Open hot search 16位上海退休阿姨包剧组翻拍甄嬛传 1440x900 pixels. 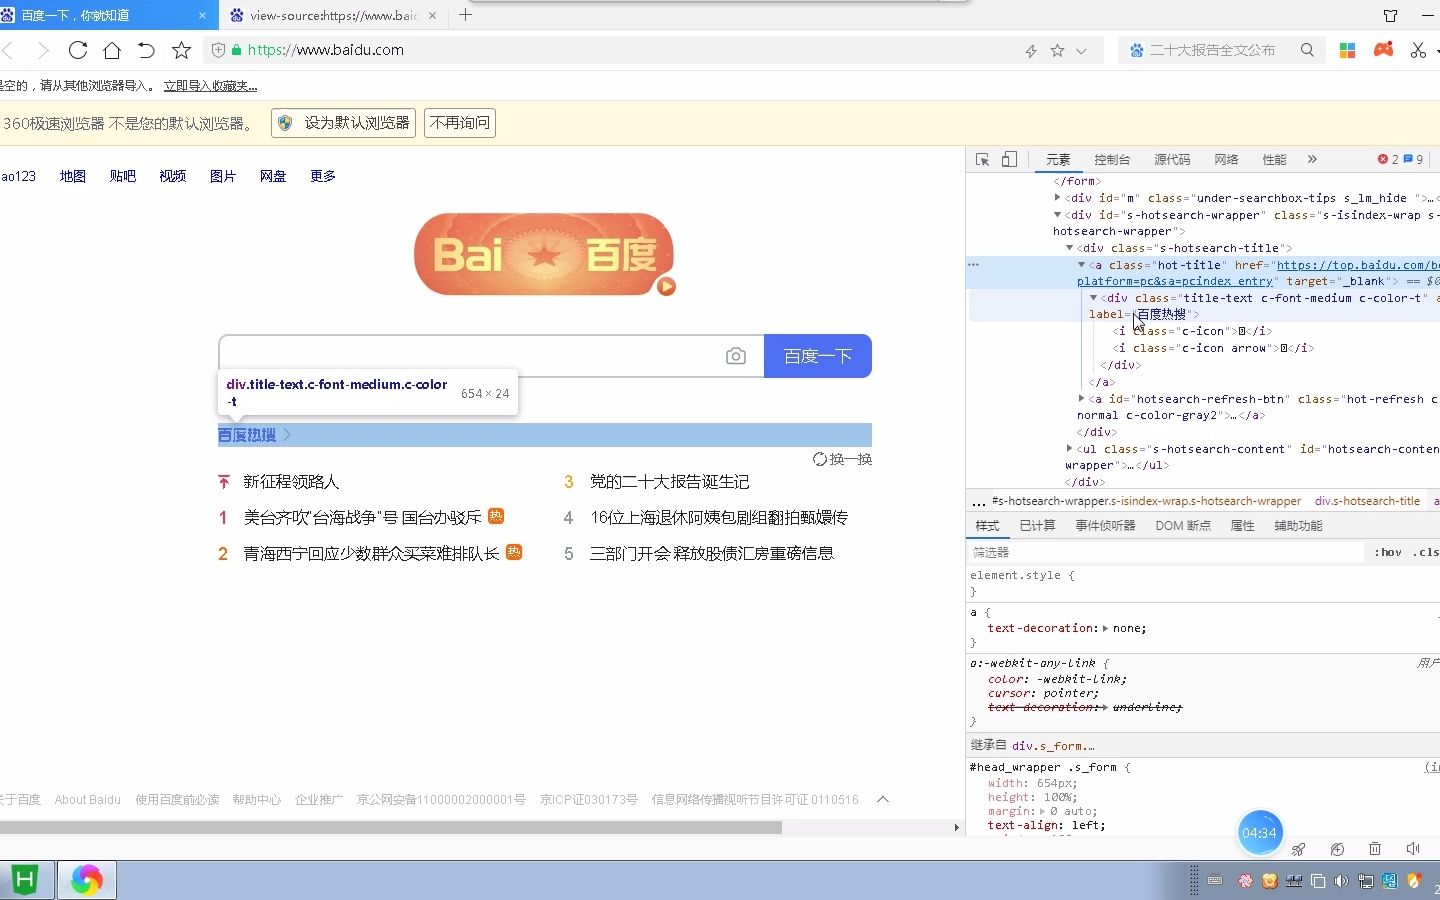point(719,518)
